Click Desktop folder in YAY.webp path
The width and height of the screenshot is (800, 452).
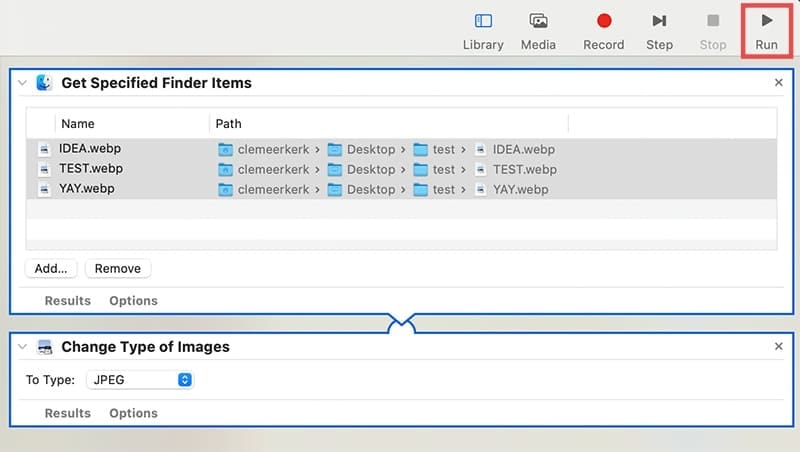pos(361,190)
